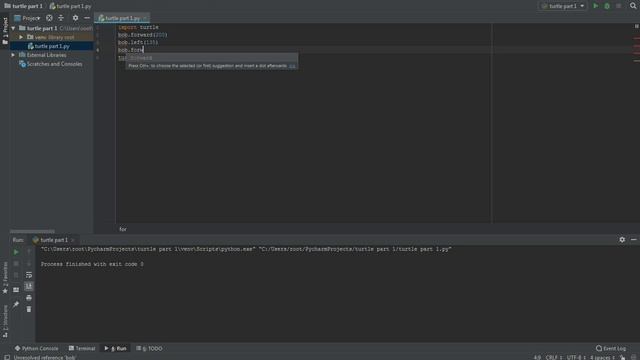Toggle the Project tool window side tab

coord(5,31)
